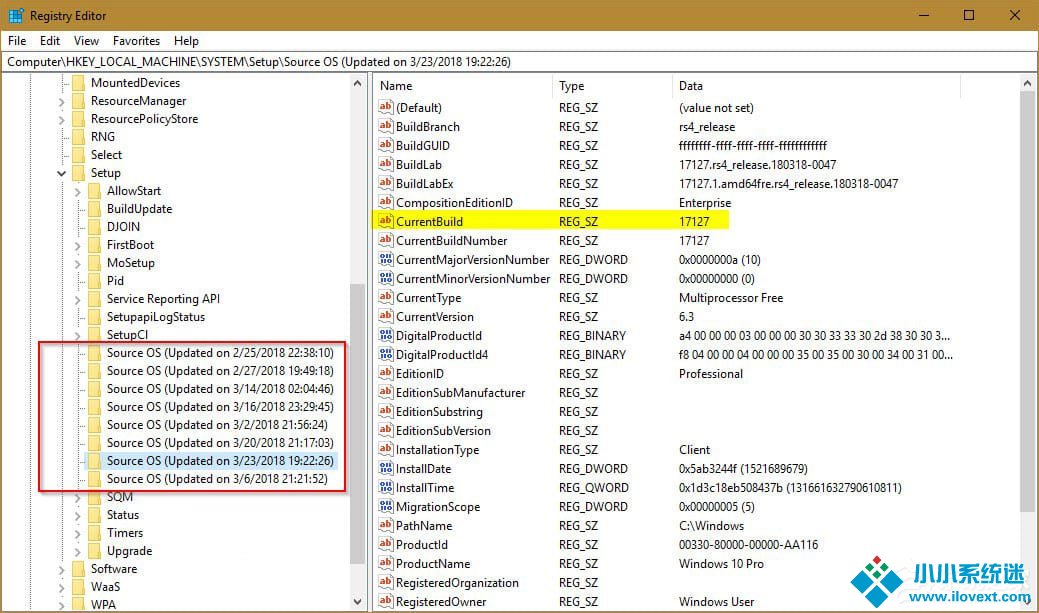This screenshot has height=613, width=1039.
Task: Collapse the Setup key
Action: (x=62, y=174)
